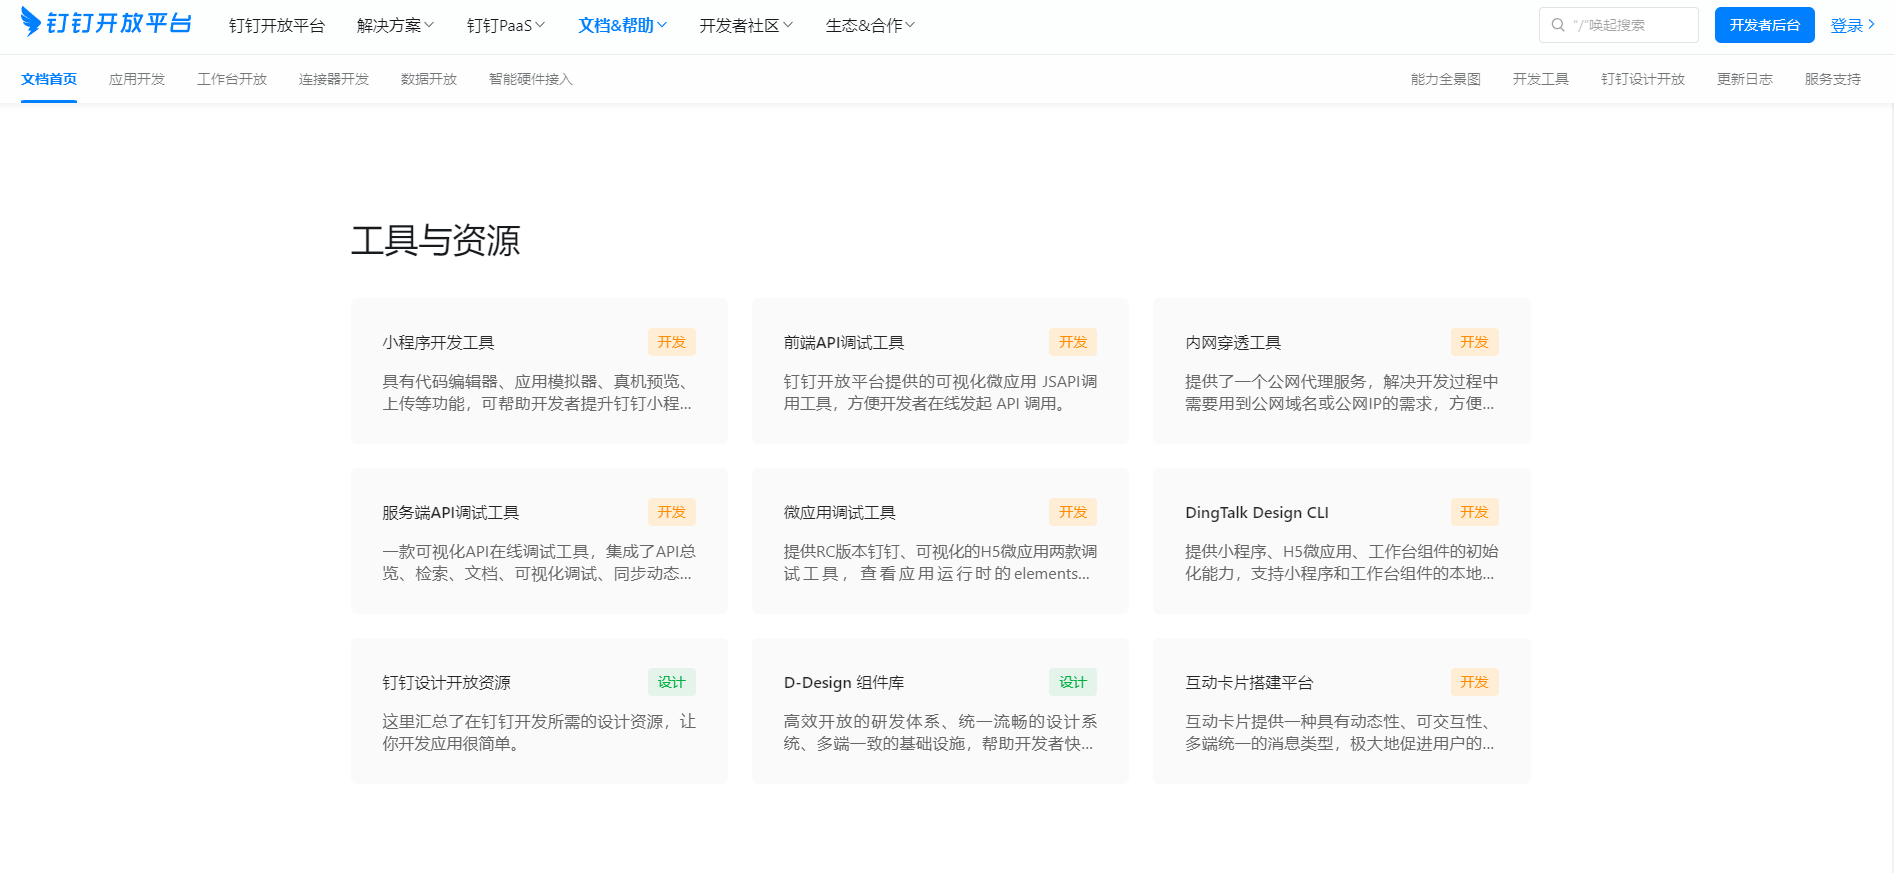
Task: Expand the 开发者社区 dropdown
Action: [x=746, y=25]
